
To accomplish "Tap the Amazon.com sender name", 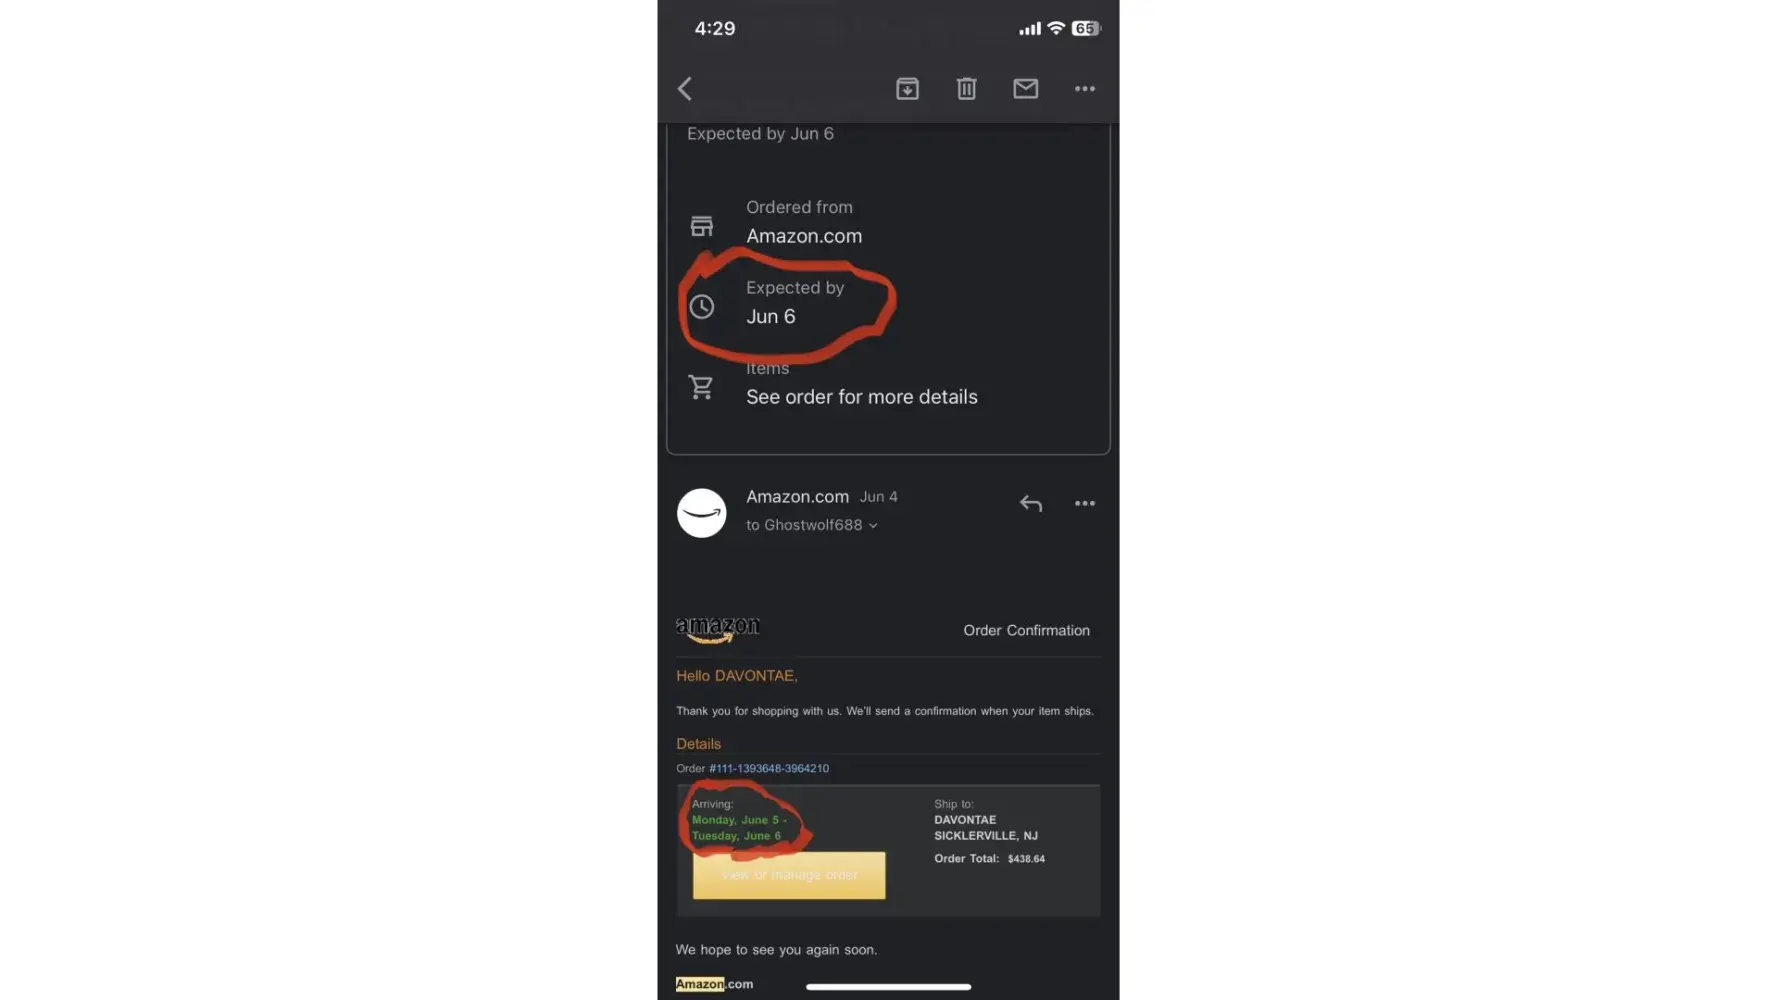I will pos(797,497).
